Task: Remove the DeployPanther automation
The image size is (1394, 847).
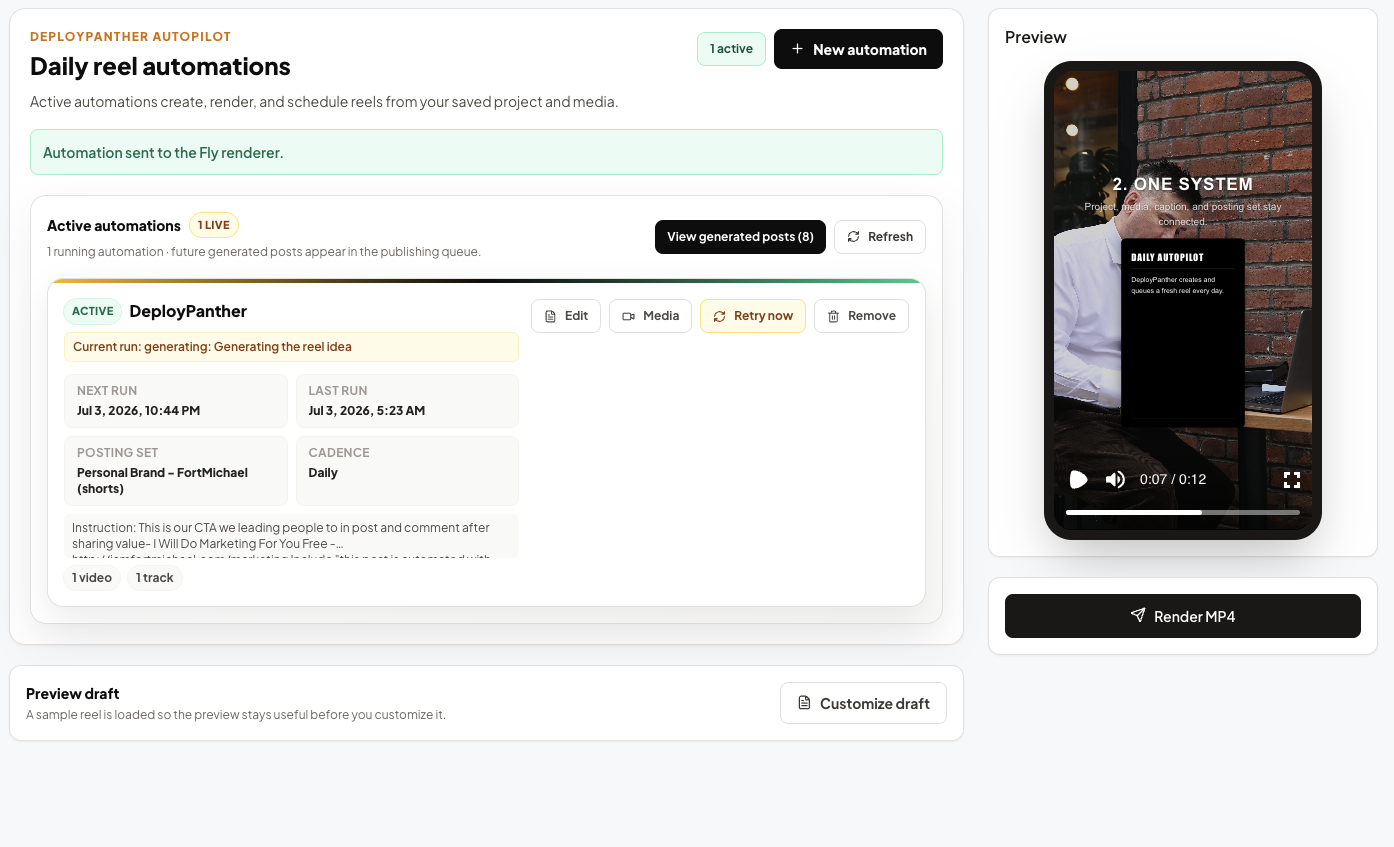Action: point(861,316)
